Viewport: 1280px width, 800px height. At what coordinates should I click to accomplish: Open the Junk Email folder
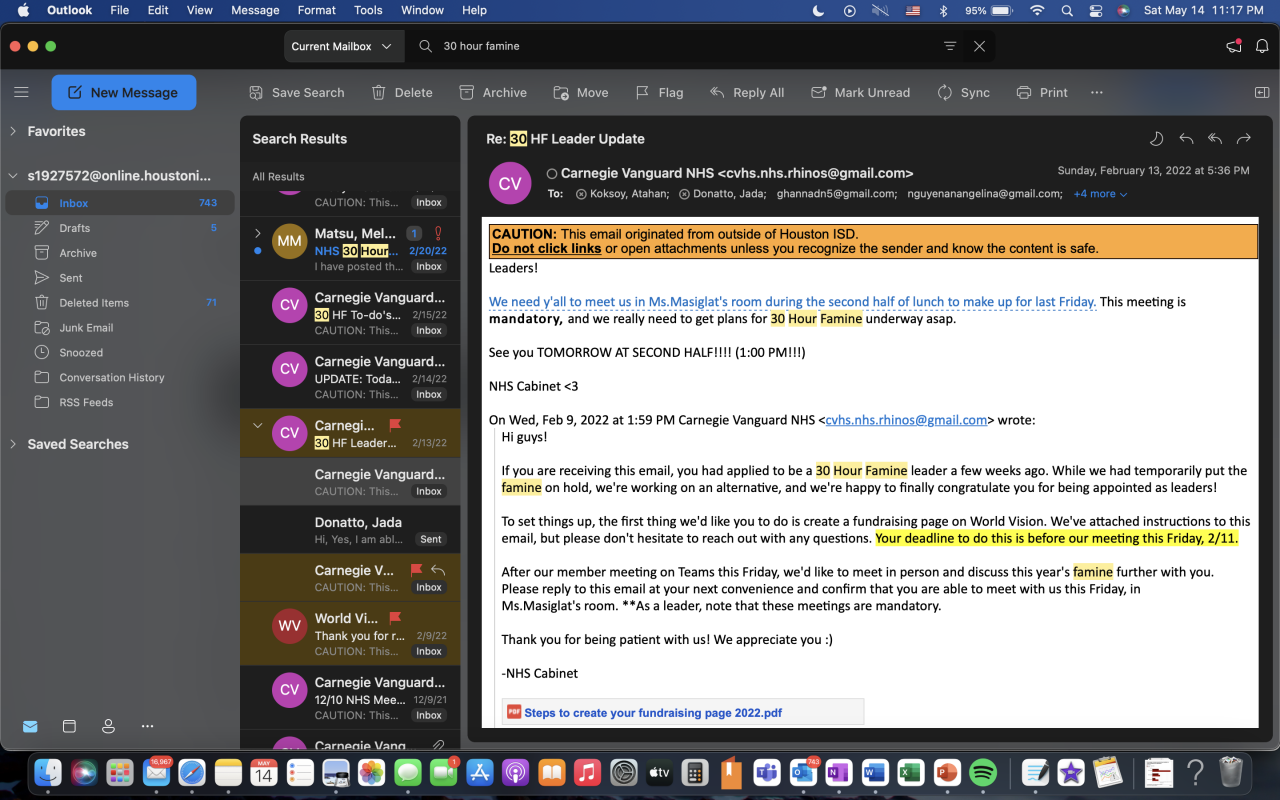tap(120, 328)
